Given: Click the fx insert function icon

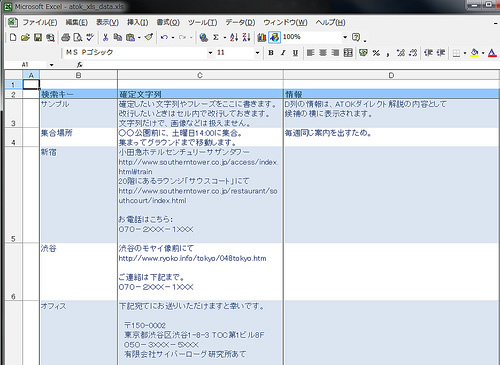Looking at the screenshot, I should click(x=79, y=65).
